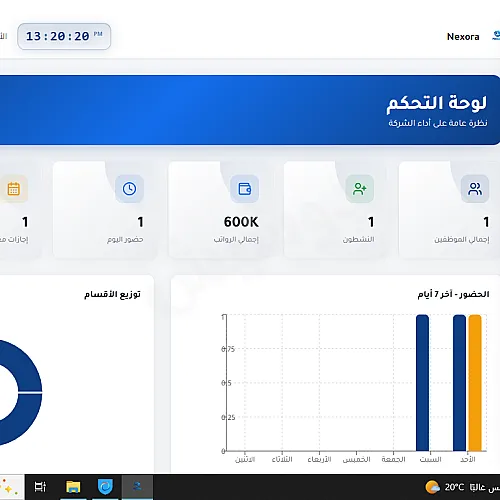Select the Nexora app taskbar icon

[137, 487]
